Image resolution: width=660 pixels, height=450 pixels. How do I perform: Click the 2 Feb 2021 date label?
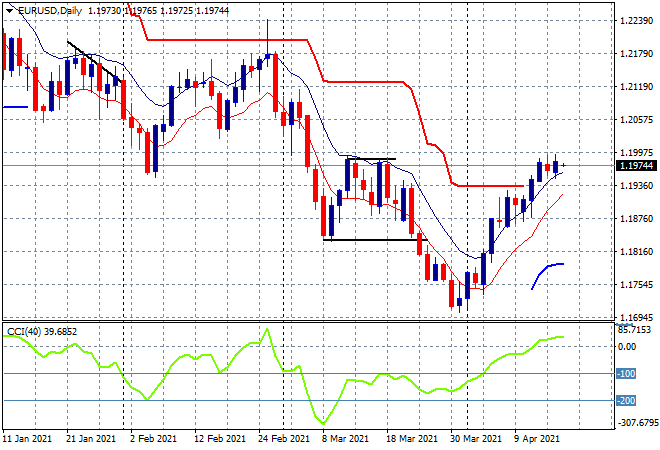click(x=154, y=439)
